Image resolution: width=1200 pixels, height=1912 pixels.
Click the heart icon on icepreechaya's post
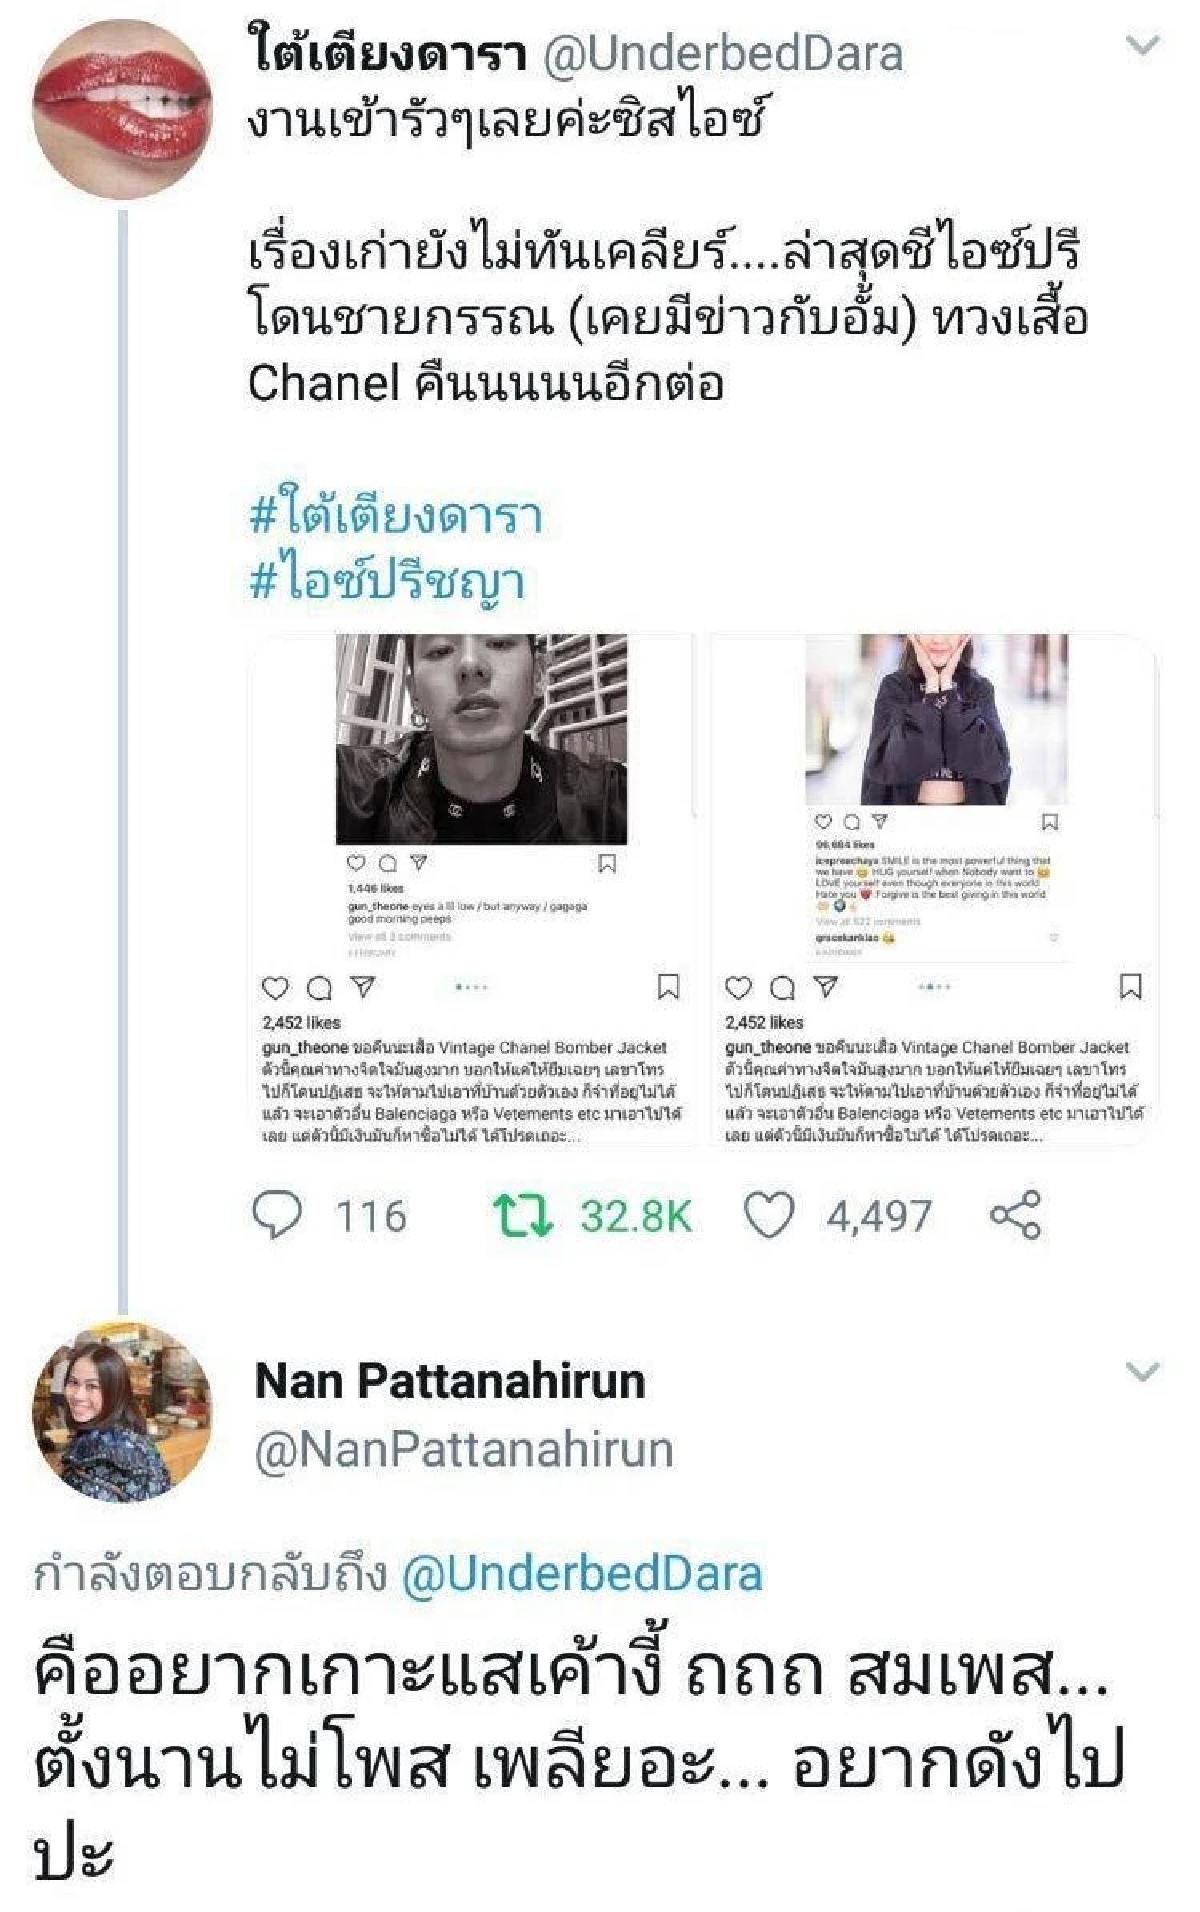[824, 822]
